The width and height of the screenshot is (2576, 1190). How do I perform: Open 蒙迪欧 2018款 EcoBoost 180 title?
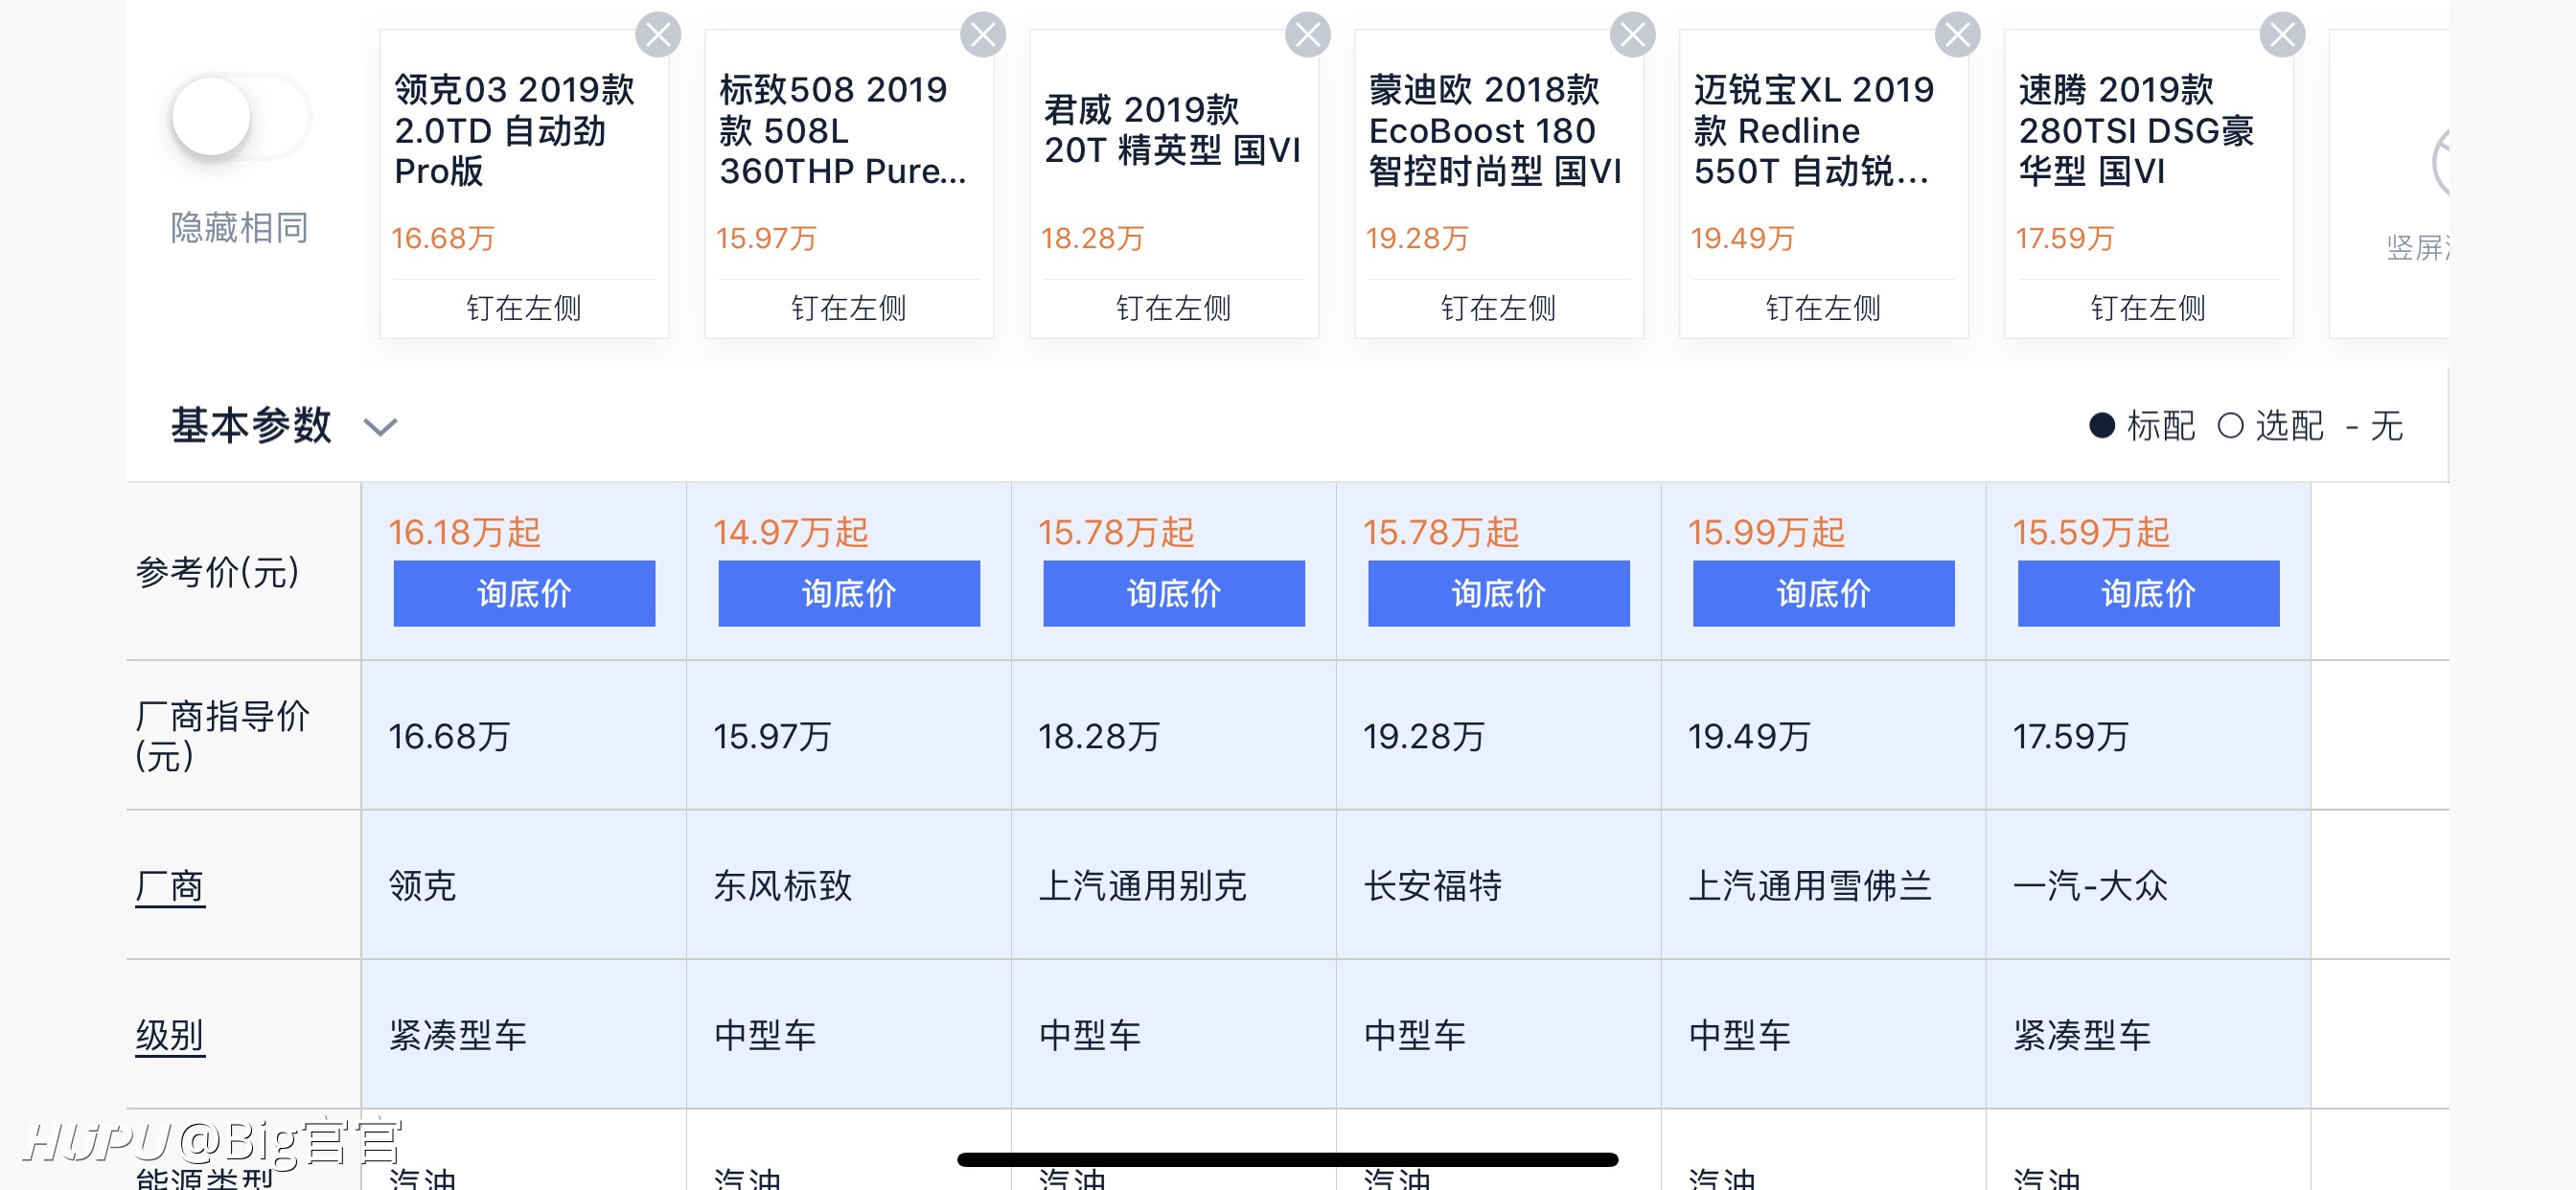pyautogui.click(x=1496, y=131)
